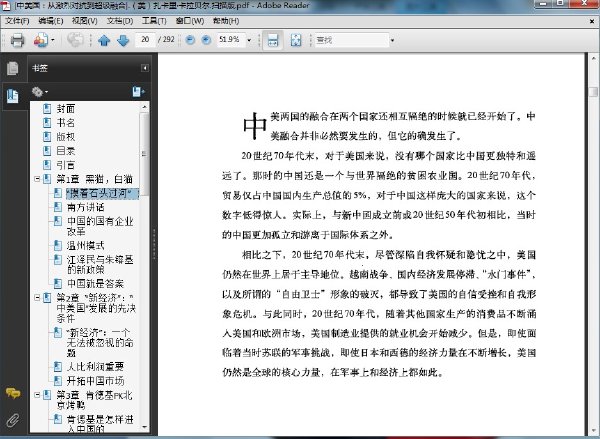Collapse the 第2章 新经济 bookmark

pos(37,297)
